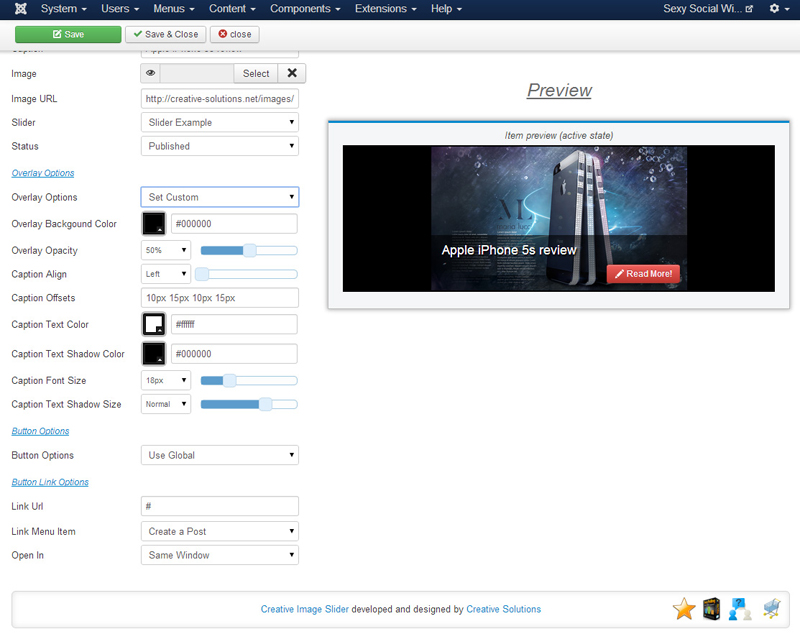
Task: Open the Slider Example dropdown
Action: coord(220,122)
